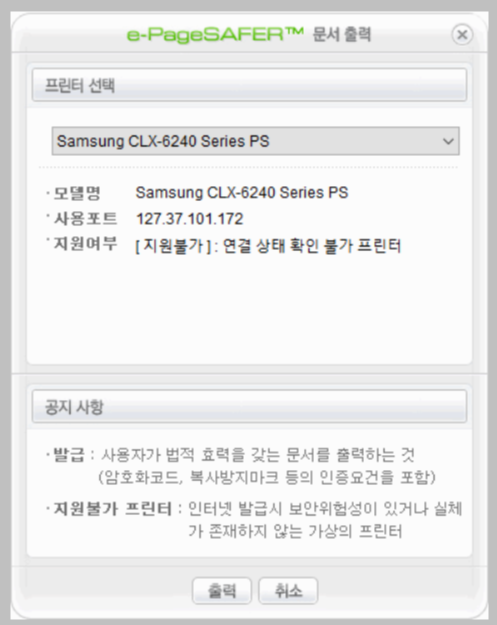Open the Samsung CLX-6240 printer combo box
The width and height of the screenshot is (497, 625).
click(x=255, y=141)
